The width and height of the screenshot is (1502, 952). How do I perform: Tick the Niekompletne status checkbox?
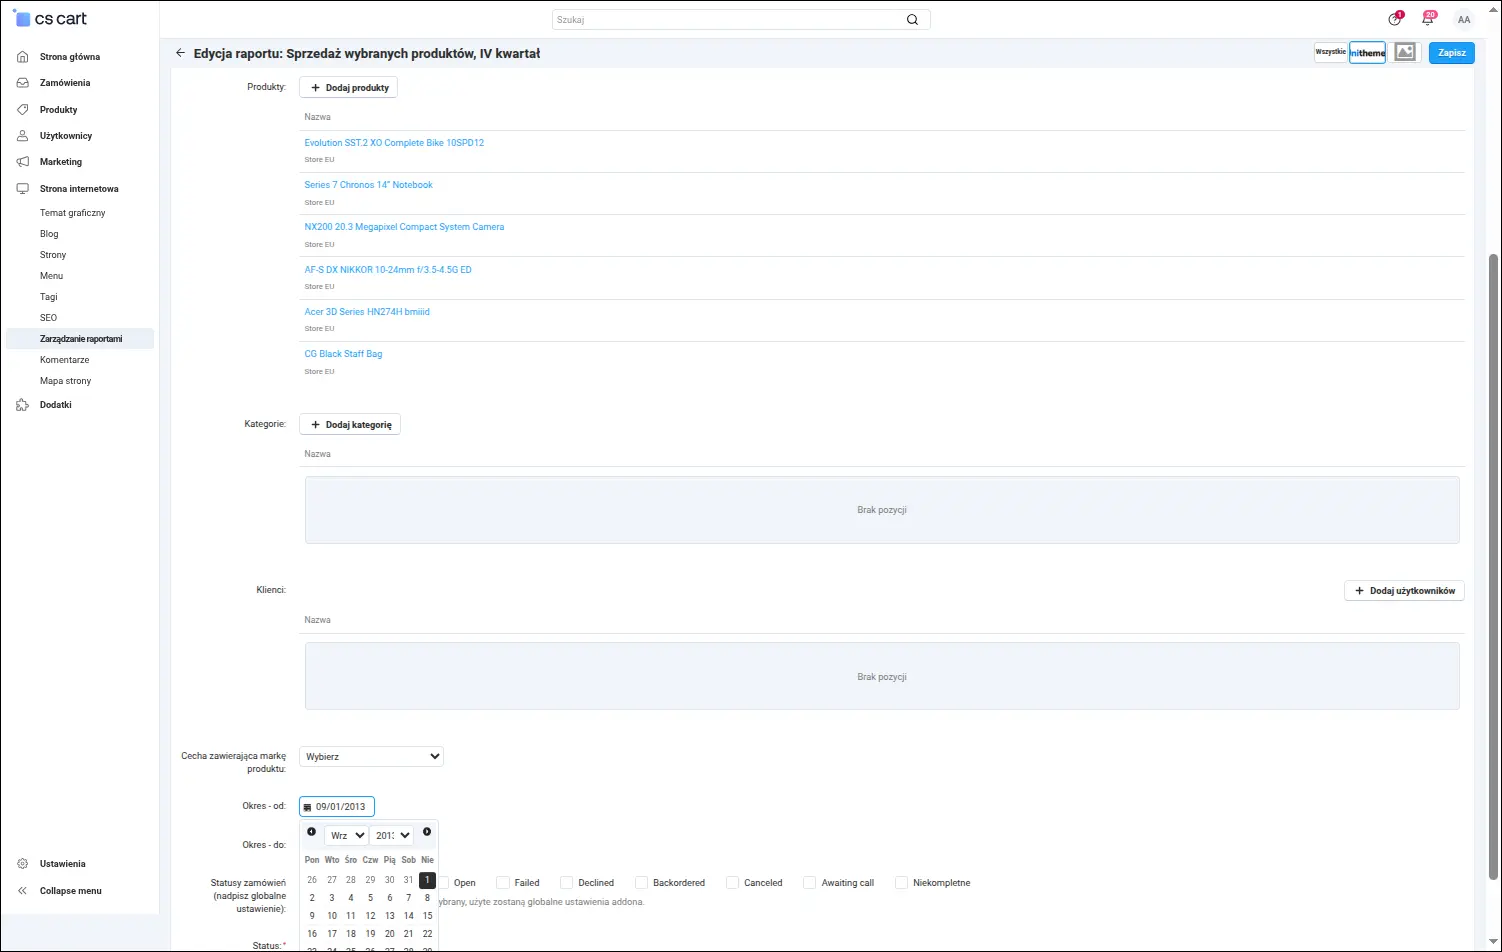coord(902,883)
